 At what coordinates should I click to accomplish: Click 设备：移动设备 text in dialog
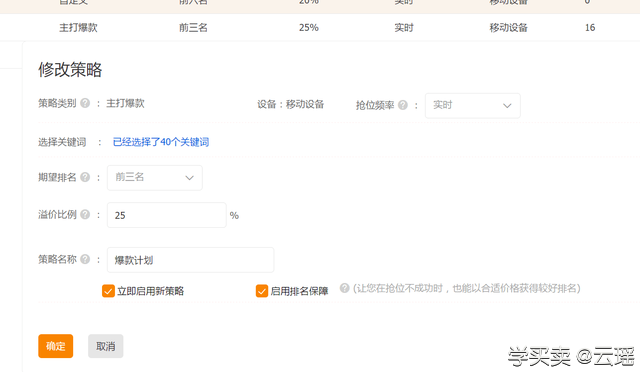291,104
